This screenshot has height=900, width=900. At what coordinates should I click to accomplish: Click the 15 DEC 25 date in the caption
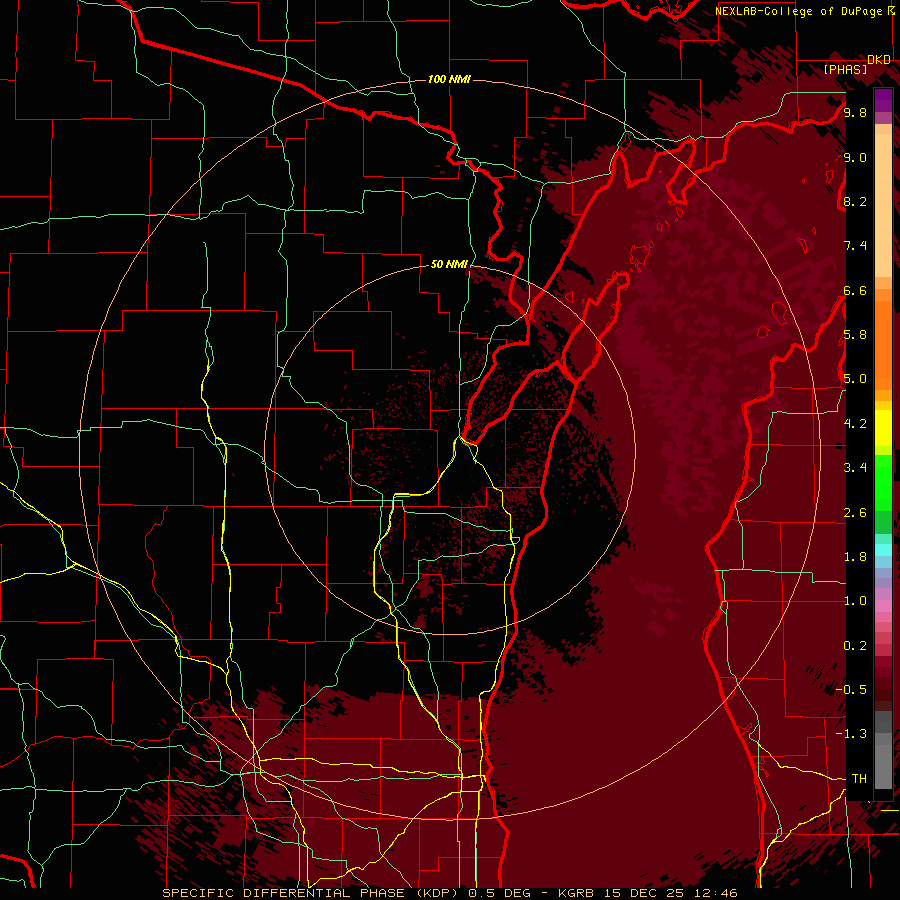(643, 893)
